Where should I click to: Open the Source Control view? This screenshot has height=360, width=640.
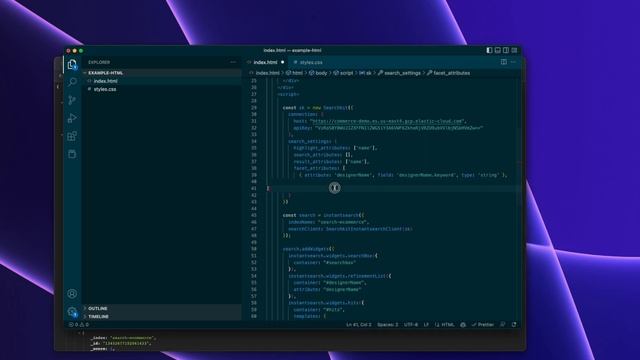[x=72, y=100]
